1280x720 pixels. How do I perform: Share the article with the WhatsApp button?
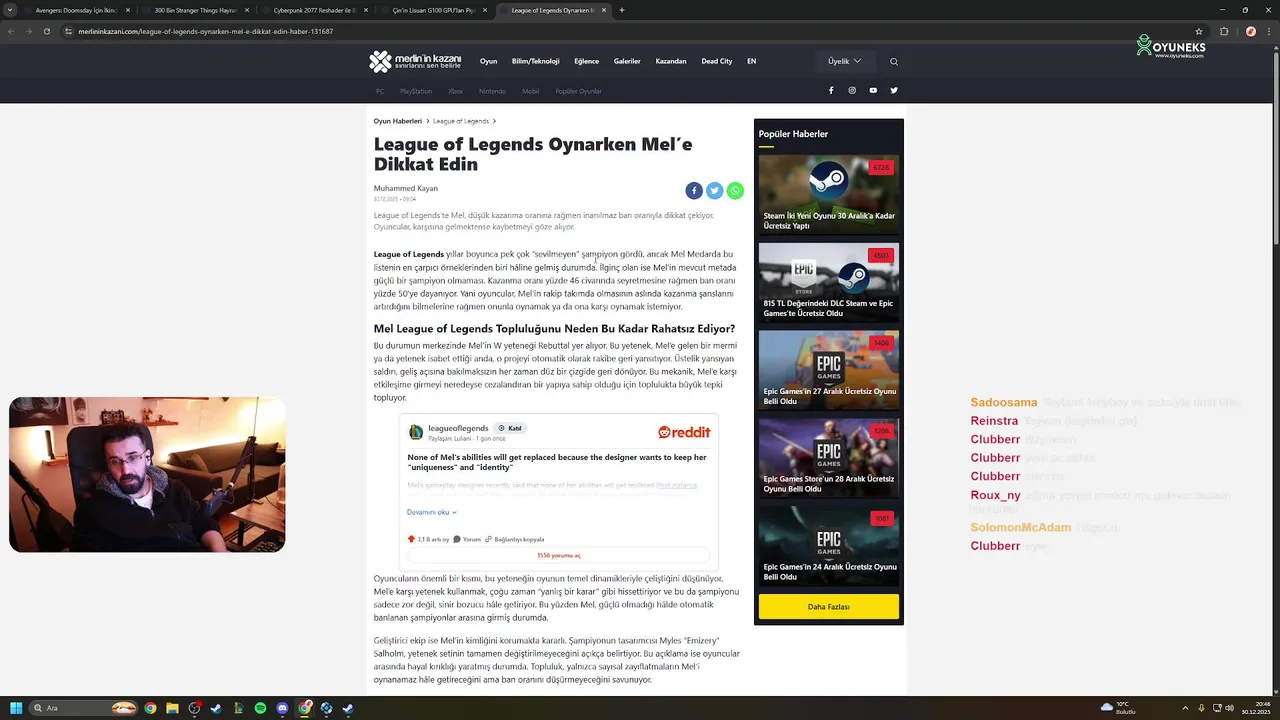click(x=736, y=190)
